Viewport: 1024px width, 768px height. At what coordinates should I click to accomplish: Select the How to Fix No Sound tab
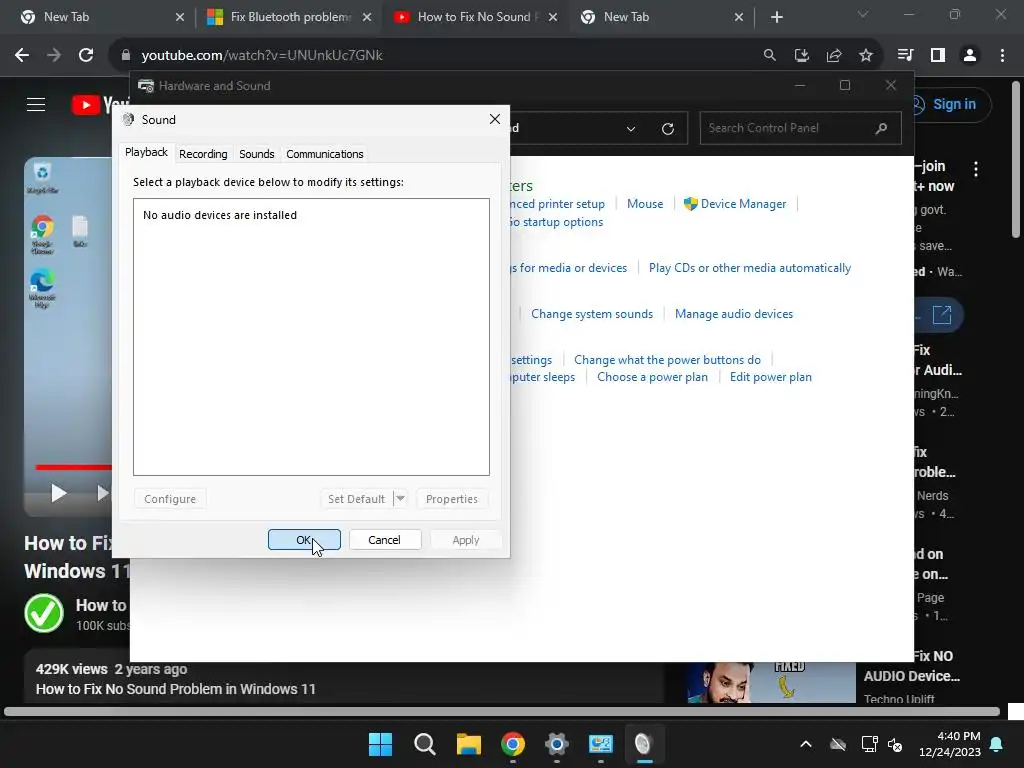click(475, 17)
